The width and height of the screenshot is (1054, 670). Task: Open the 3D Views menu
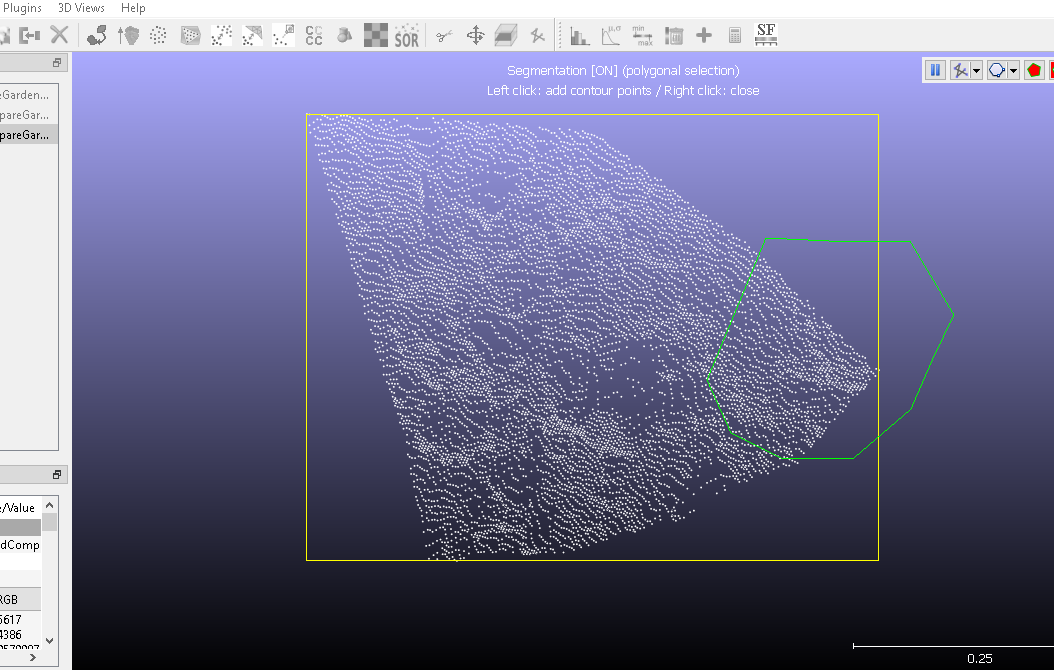pos(81,8)
